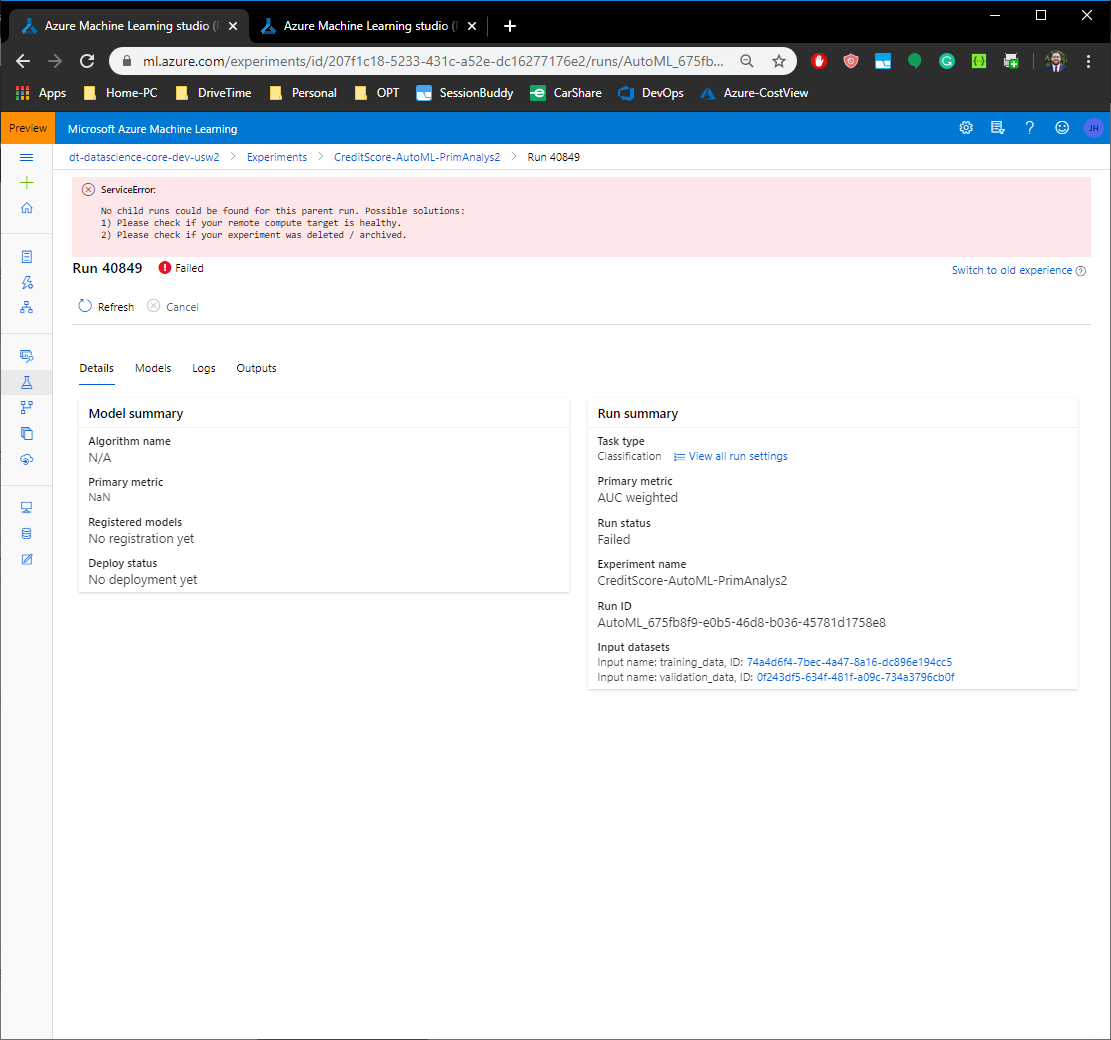Select the Experiments flask icon
The width and height of the screenshot is (1111, 1040).
tap(27, 382)
